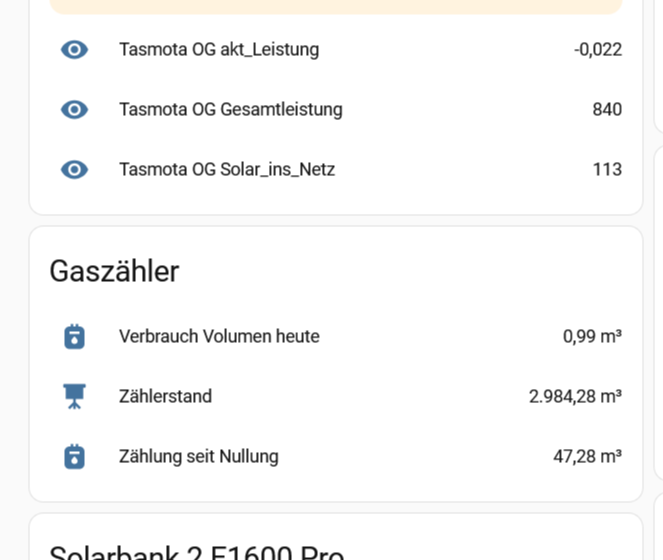This screenshot has height=560, width=663.
Task: Click eye icon beside Tasmota OG Gesamtleistung
Action: pyautogui.click(x=75, y=109)
